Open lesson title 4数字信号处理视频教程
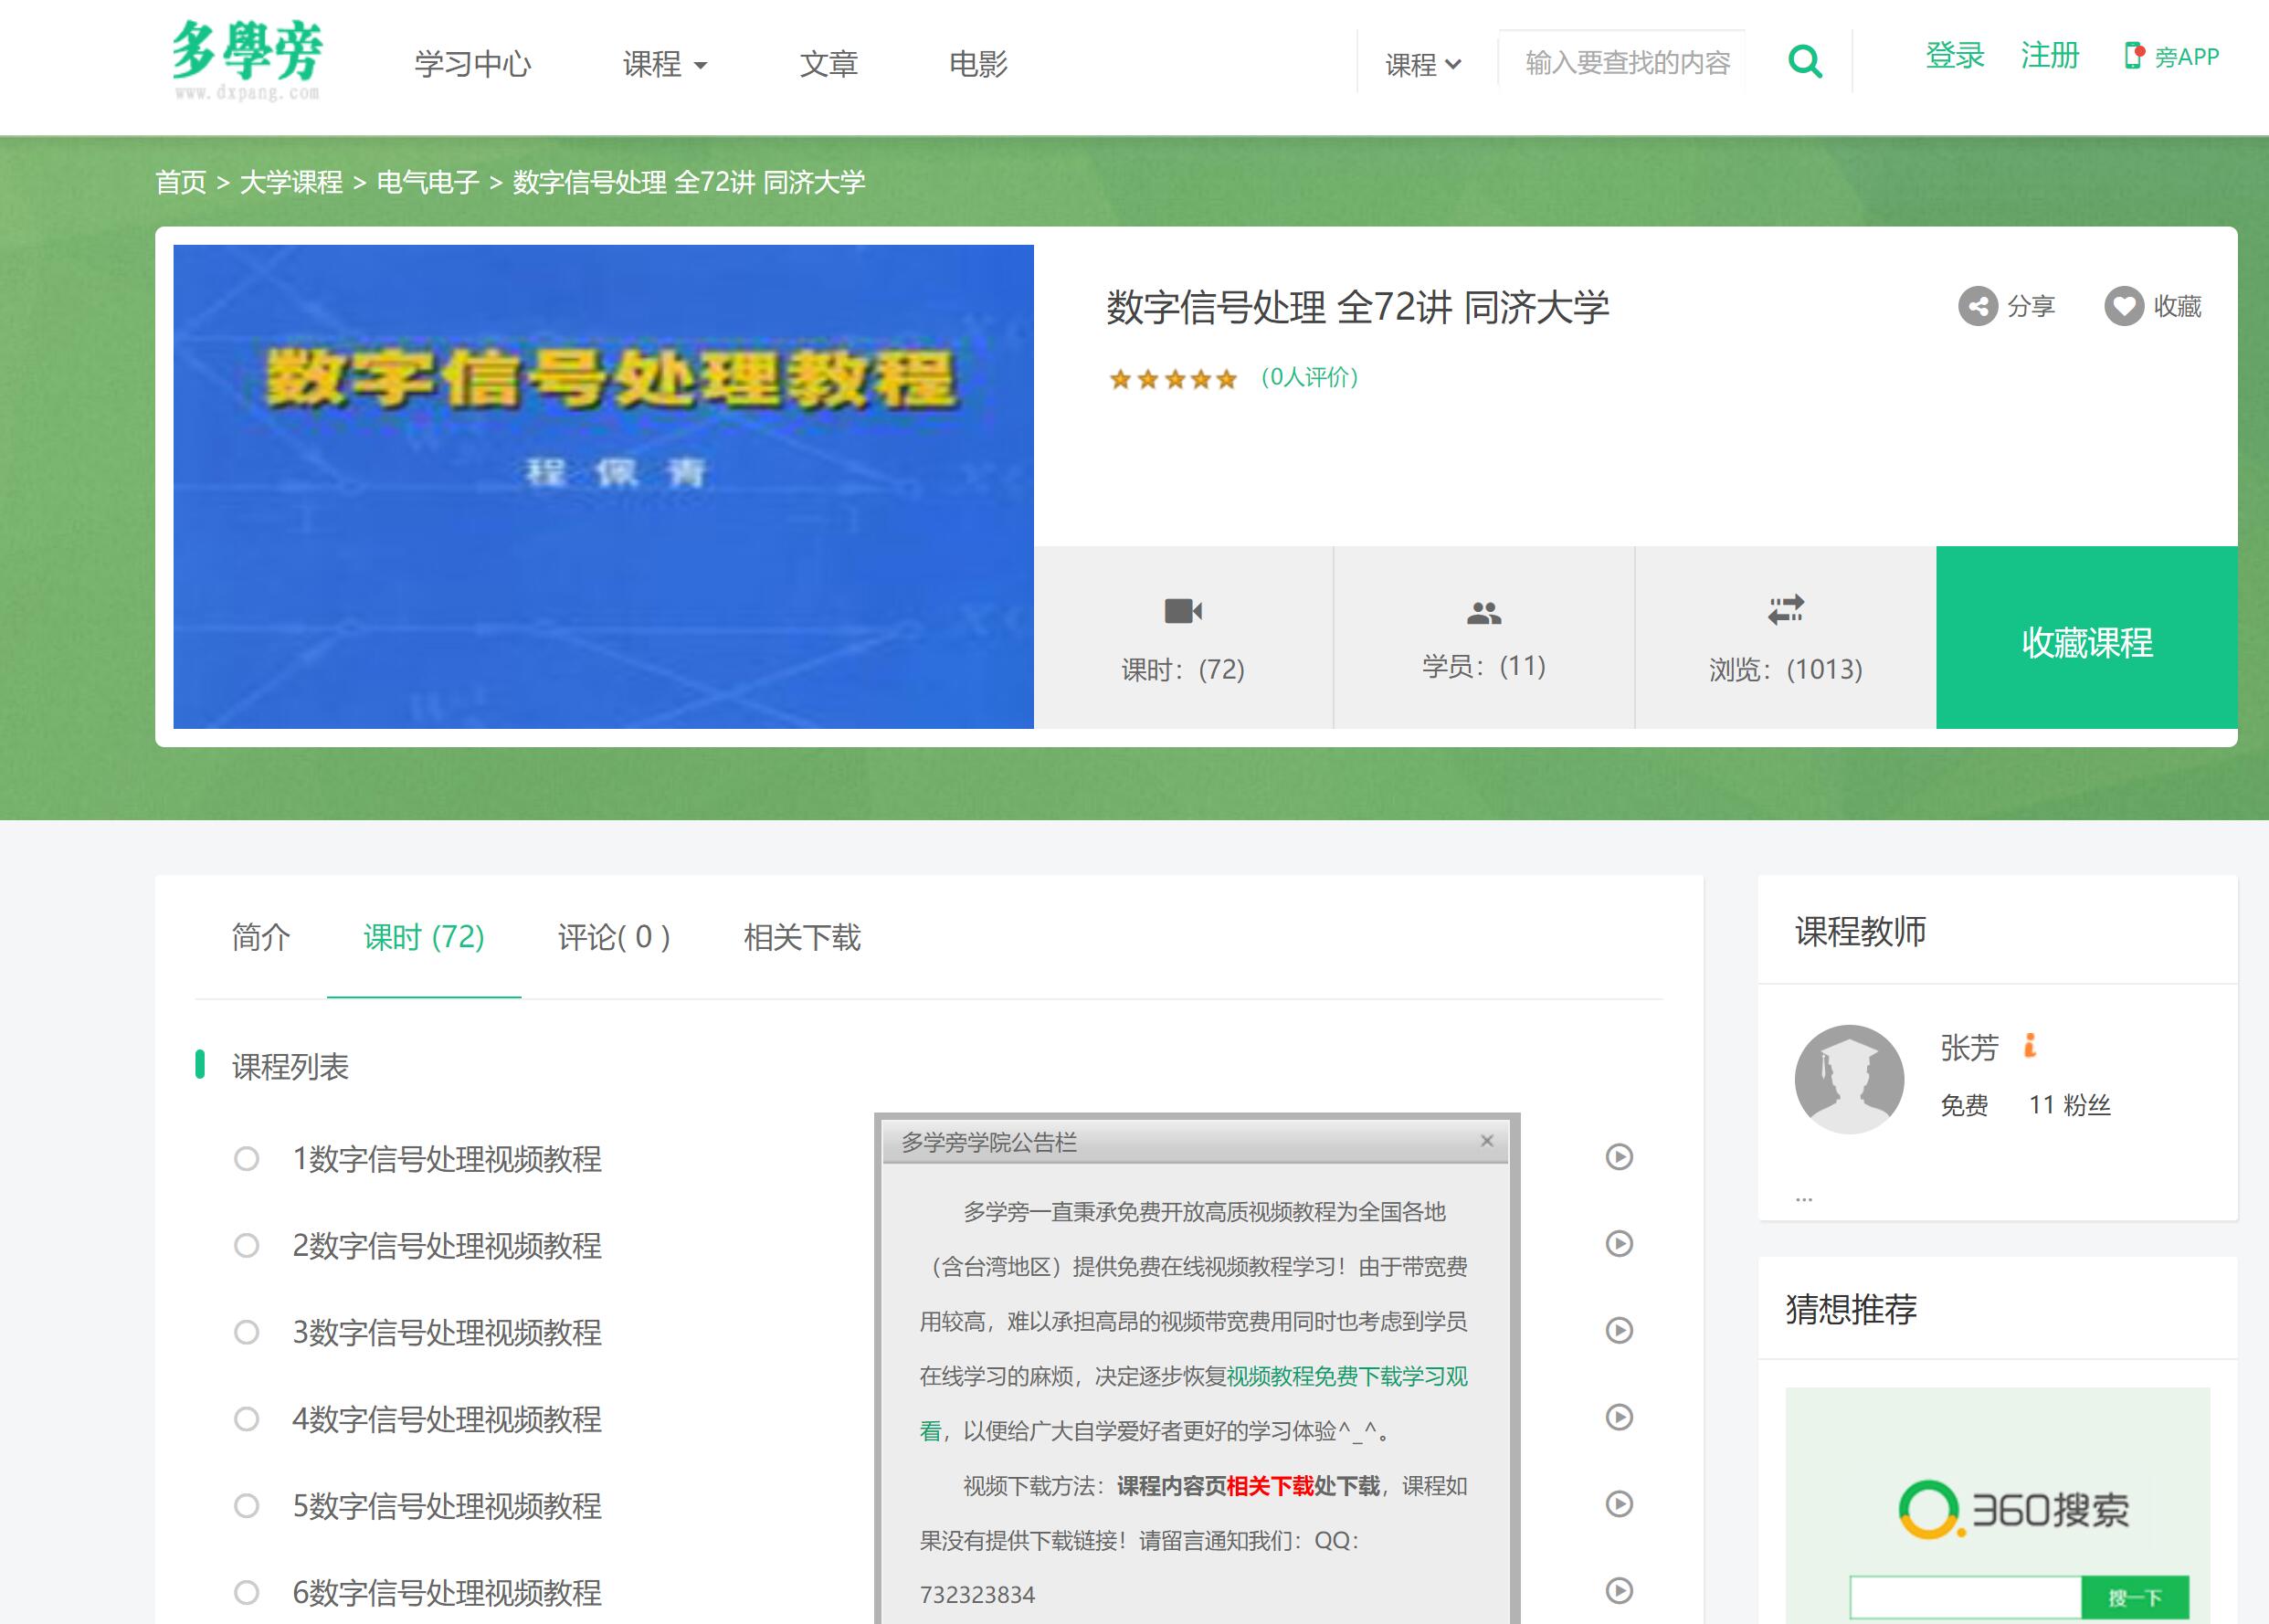 447,1419
